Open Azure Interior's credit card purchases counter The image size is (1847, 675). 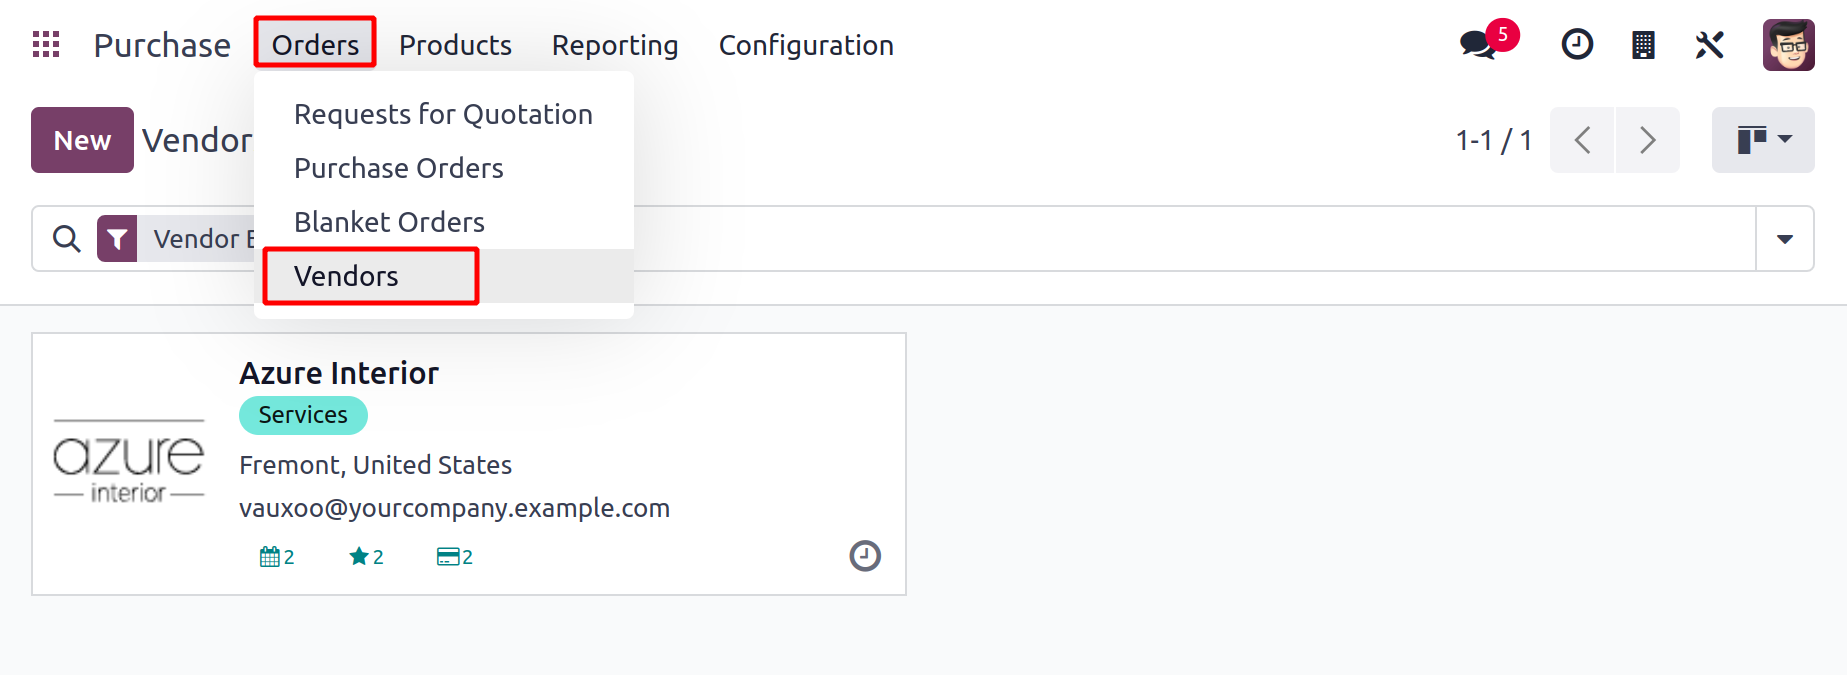click(x=454, y=557)
